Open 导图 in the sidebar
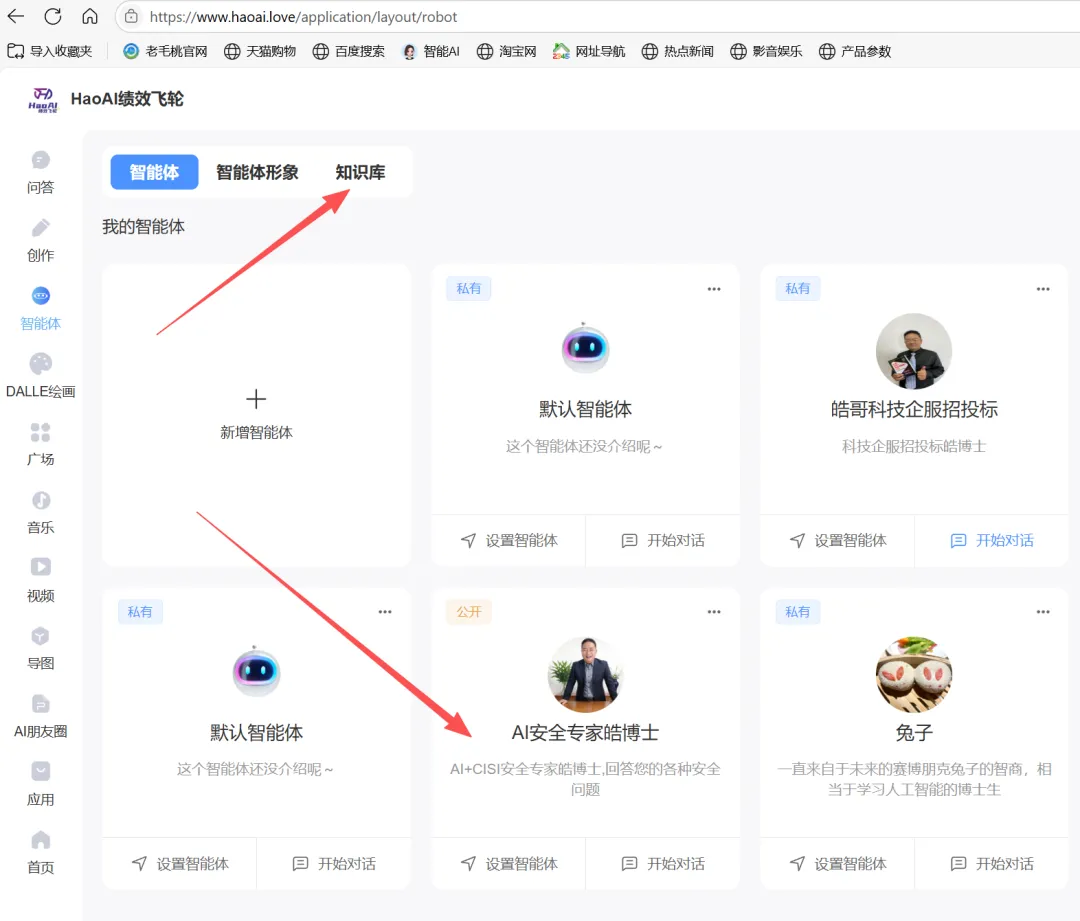The height and width of the screenshot is (921, 1080). click(41, 649)
